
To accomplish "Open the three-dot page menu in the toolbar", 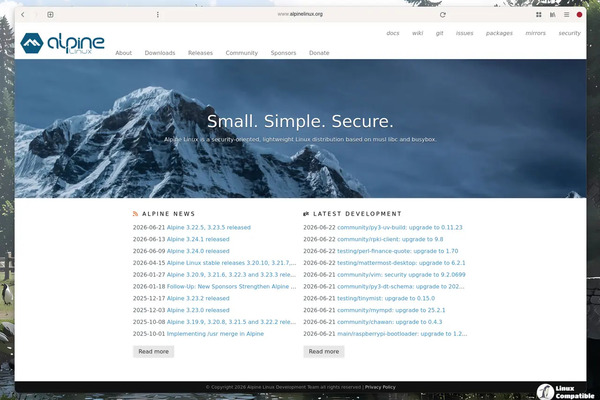I will (x=158, y=15).
